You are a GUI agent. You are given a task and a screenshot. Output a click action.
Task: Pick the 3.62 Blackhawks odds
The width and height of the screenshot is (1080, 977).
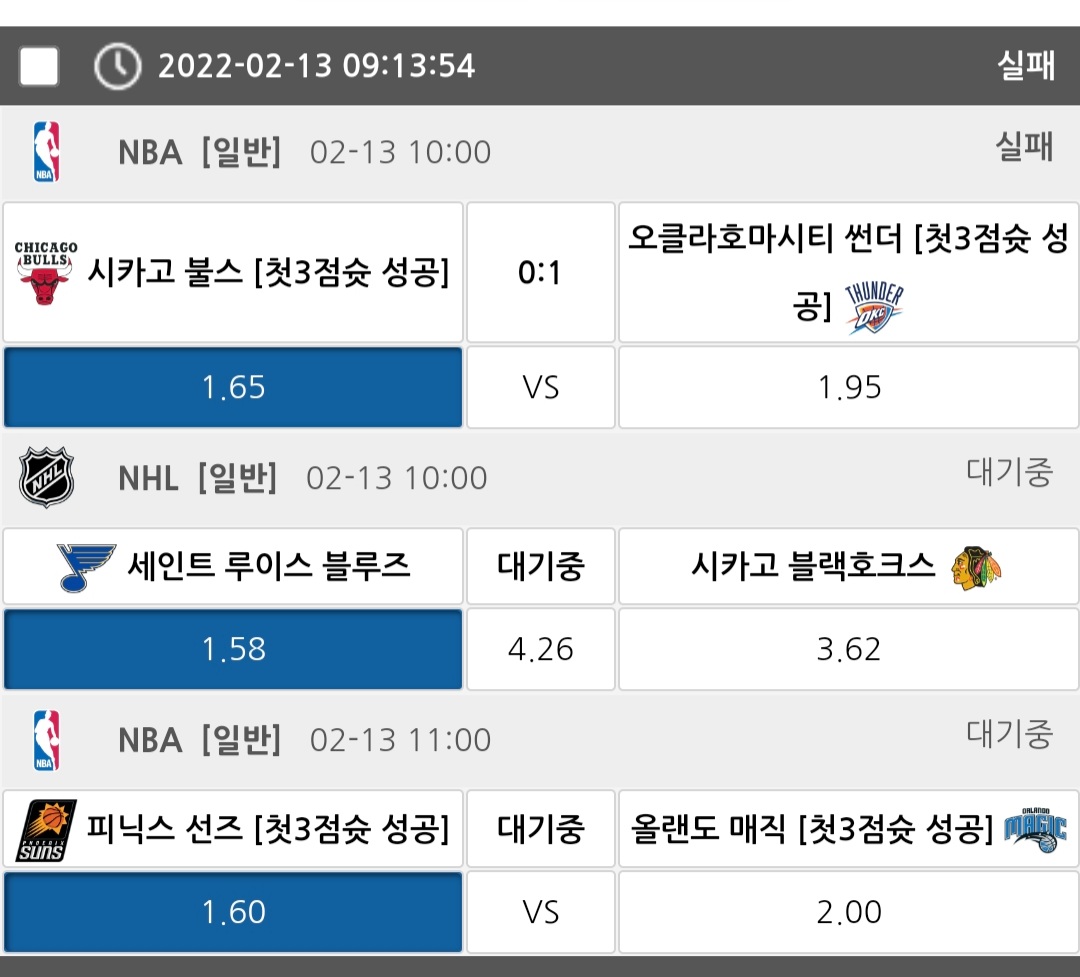(x=848, y=650)
